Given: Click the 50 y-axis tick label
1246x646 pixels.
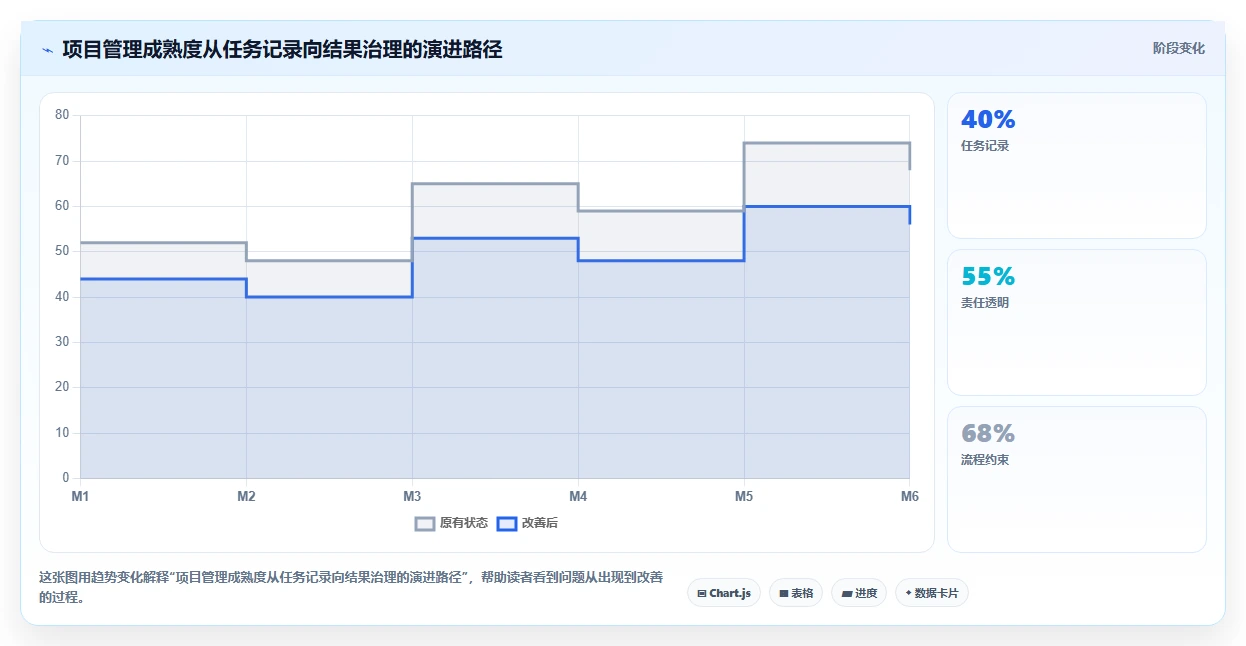Looking at the screenshot, I should coord(62,251).
